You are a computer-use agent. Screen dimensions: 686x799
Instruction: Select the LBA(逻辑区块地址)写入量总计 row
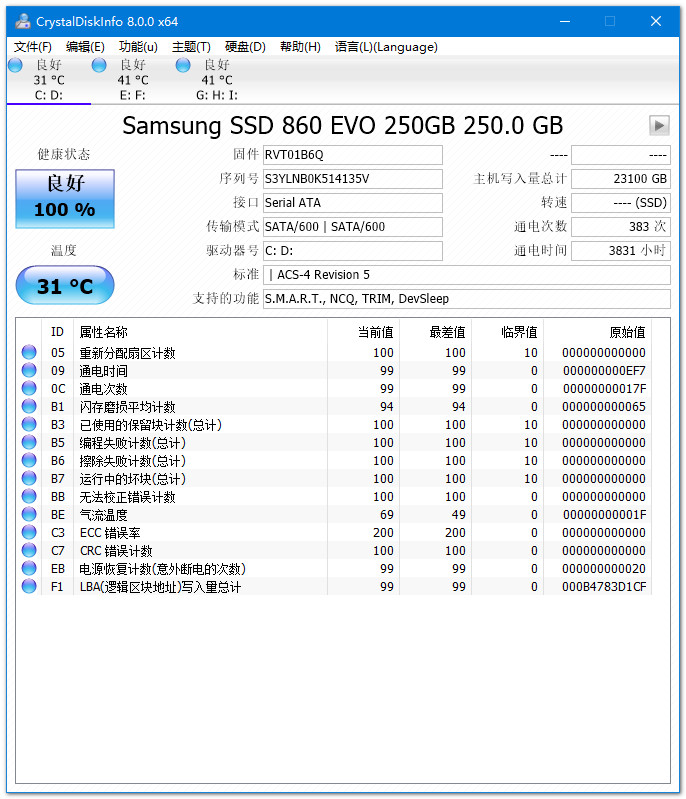coord(336,587)
